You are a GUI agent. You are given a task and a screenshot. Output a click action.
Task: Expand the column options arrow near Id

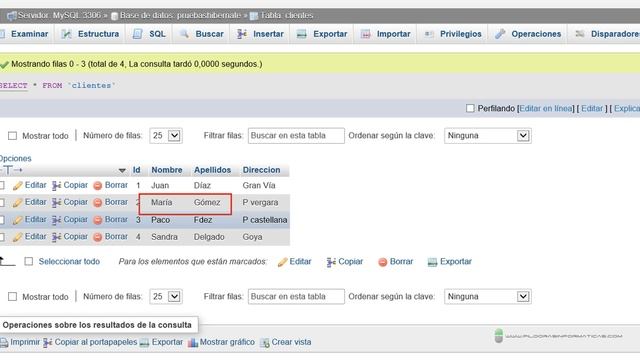(x=122, y=170)
